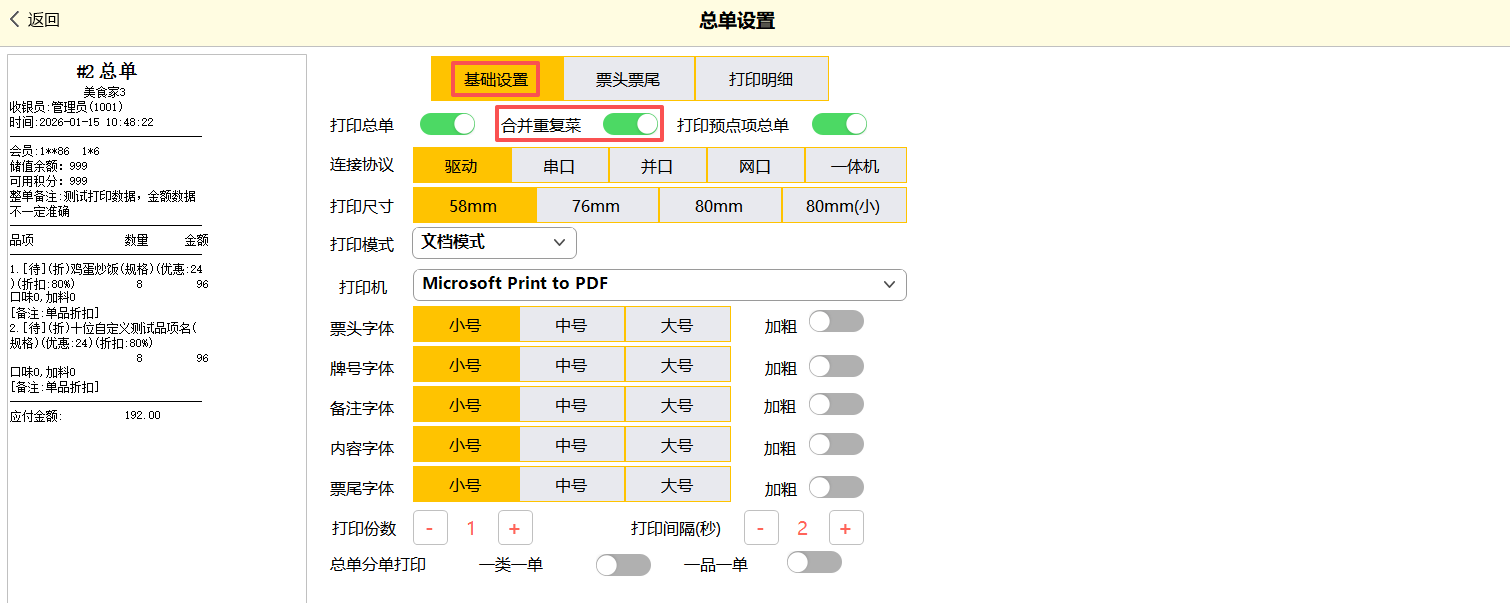Enable the 一类一单 split printing switch
Image resolution: width=1510 pixels, height=603 pixels.
[622, 565]
